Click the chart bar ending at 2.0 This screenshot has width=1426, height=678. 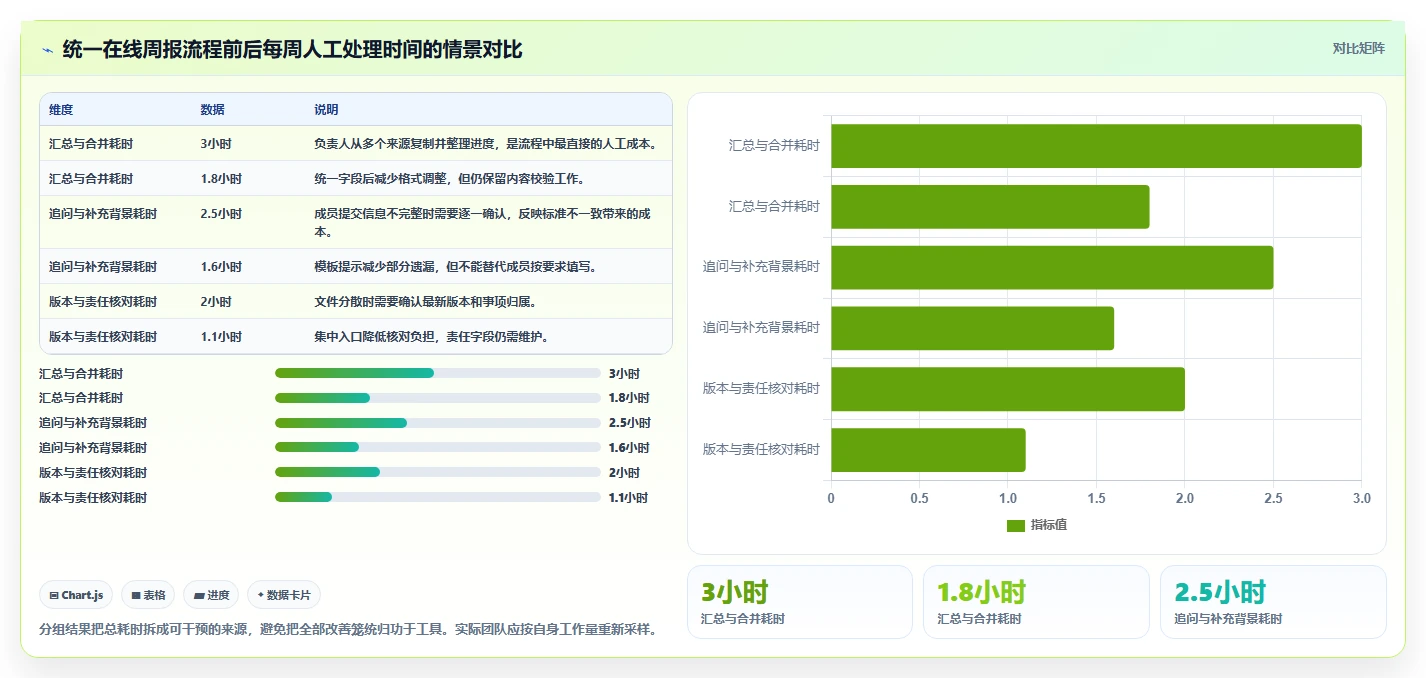pos(1008,389)
